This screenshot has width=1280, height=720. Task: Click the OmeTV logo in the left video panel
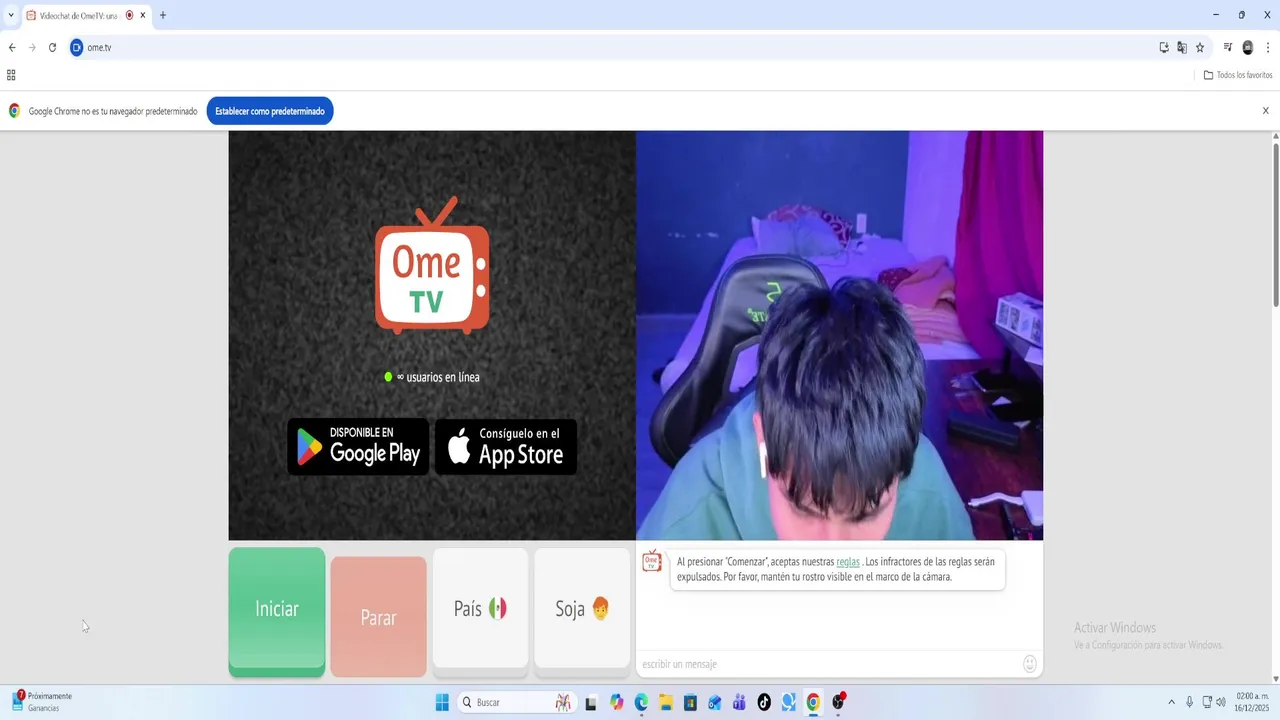(x=432, y=266)
